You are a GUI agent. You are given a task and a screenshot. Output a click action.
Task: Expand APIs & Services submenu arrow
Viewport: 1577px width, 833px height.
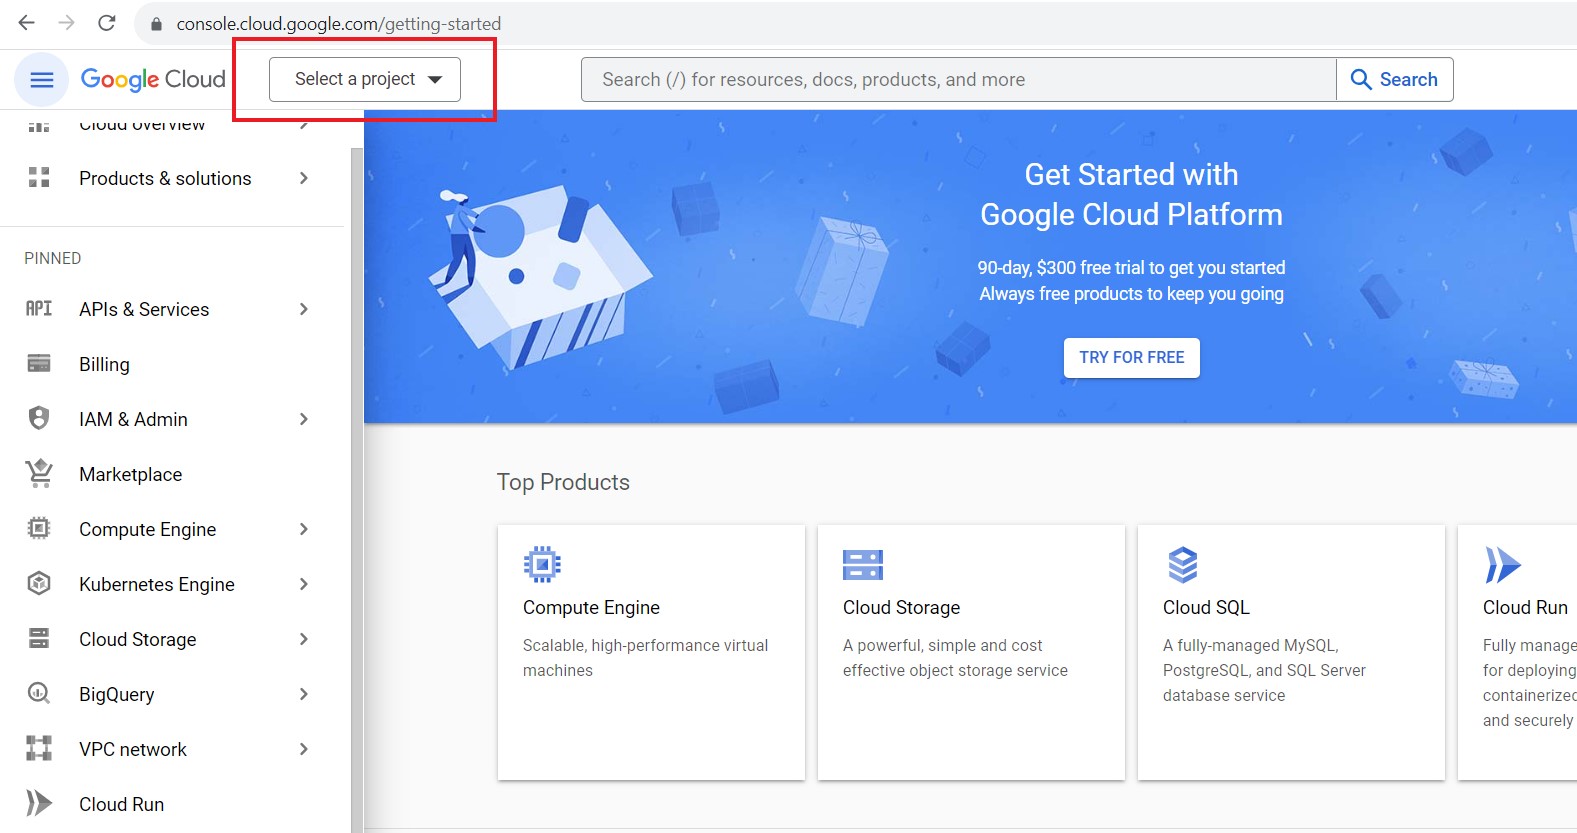click(x=304, y=309)
